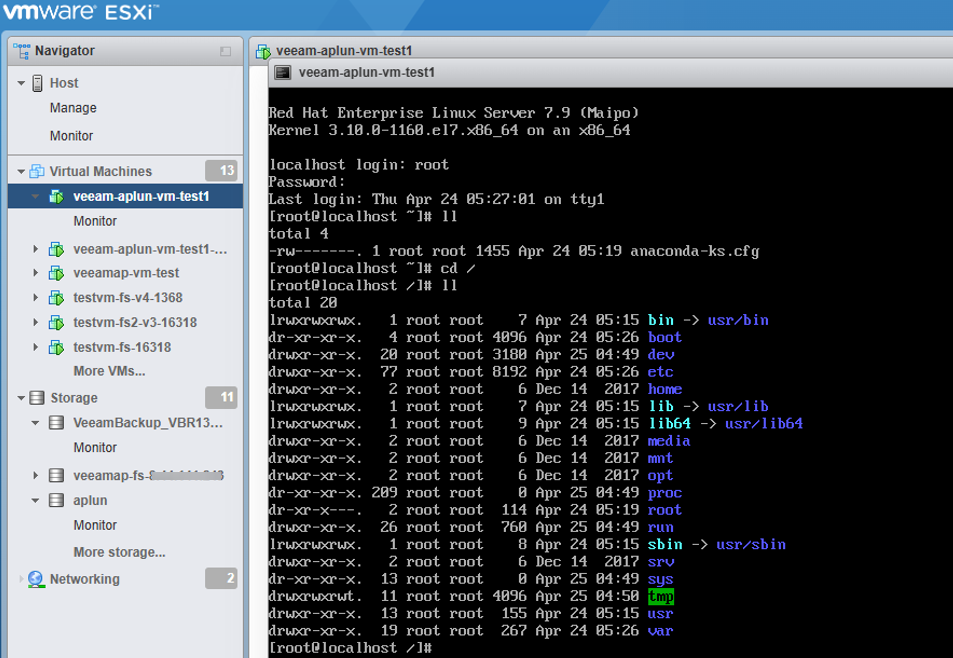Viewport: 953px width, 658px height.
Task: Click the icon of the truncated veeam-aplun-vm-test1-... VM
Action: click(57, 249)
